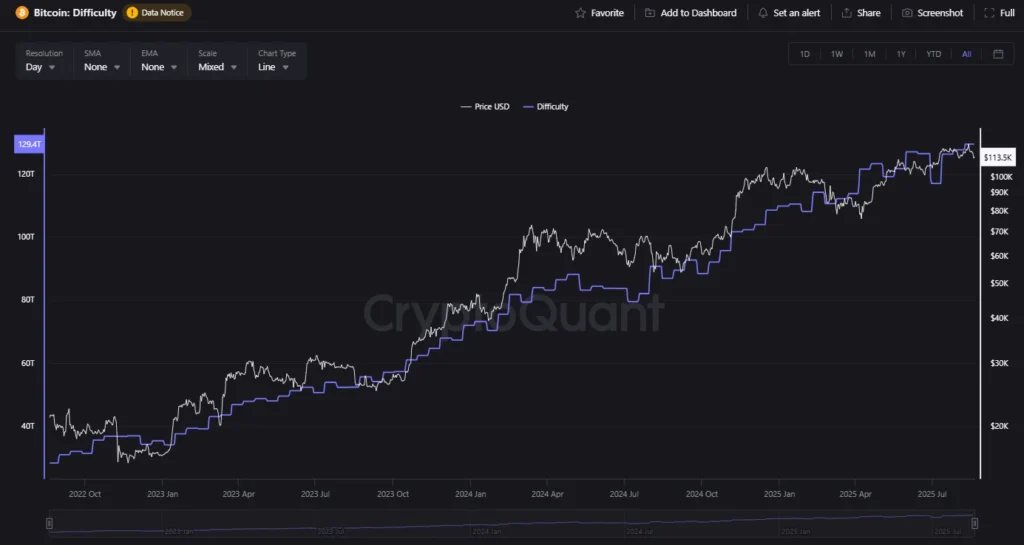Click the Favorite label text
Screen dimensions: 1024x545
[607, 13]
